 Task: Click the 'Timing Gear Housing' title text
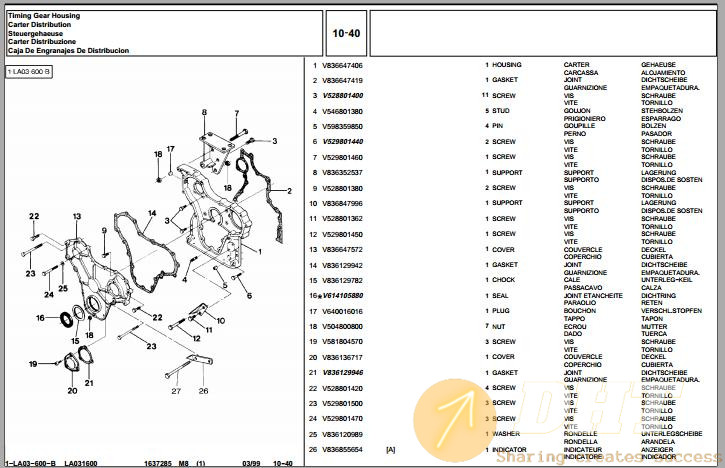point(44,16)
